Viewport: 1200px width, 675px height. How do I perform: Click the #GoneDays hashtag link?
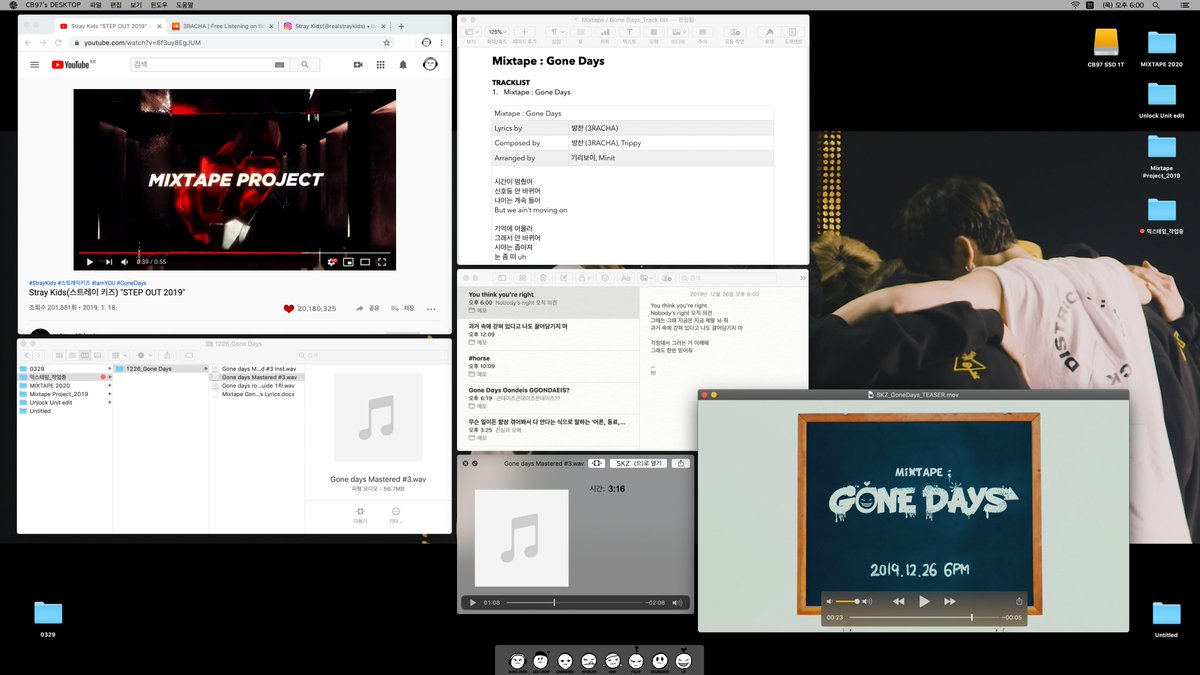(x=131, y=283)
